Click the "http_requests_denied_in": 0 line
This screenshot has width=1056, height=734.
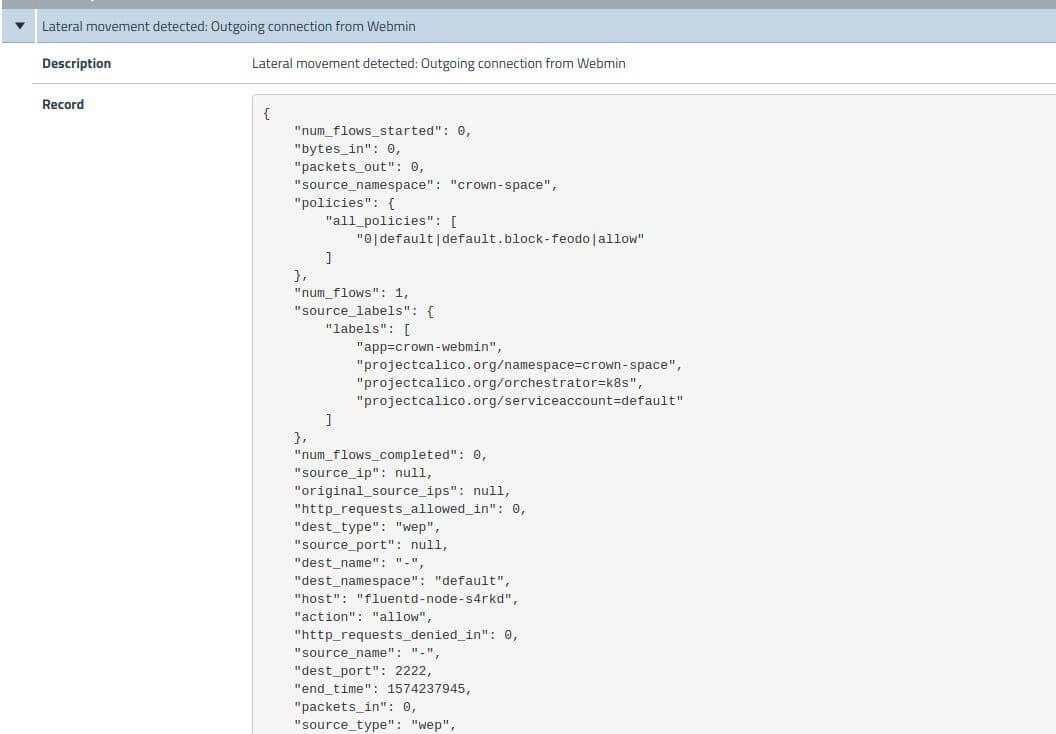[x=406, y=635]
